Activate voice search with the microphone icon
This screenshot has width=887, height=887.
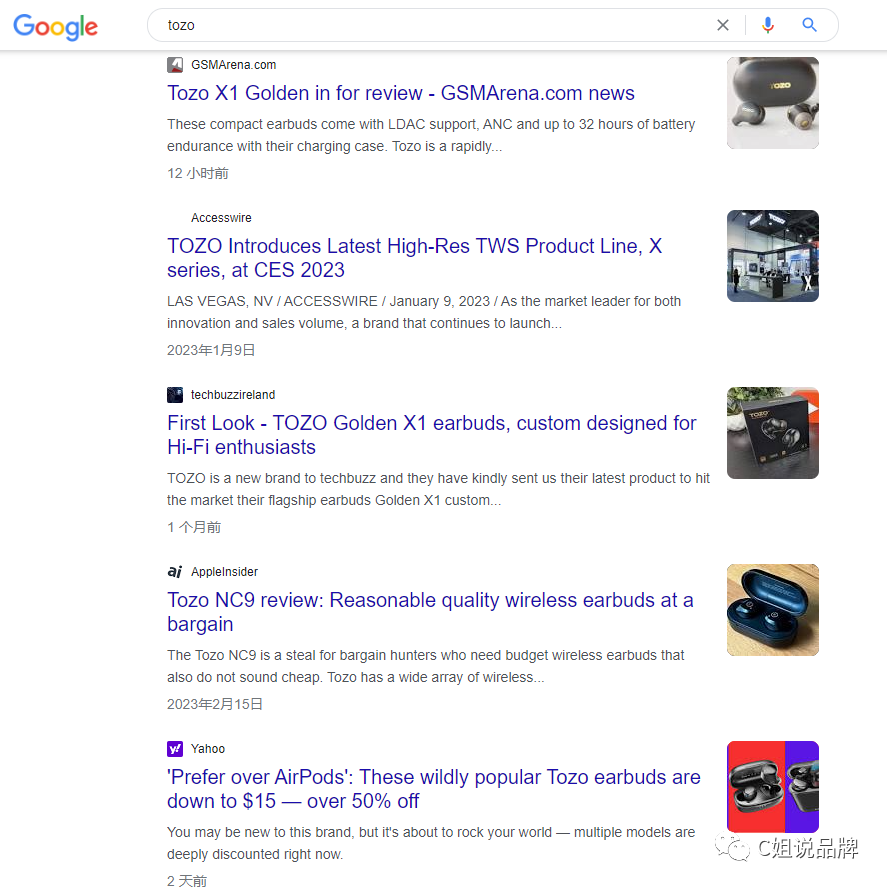pos(767,25)
